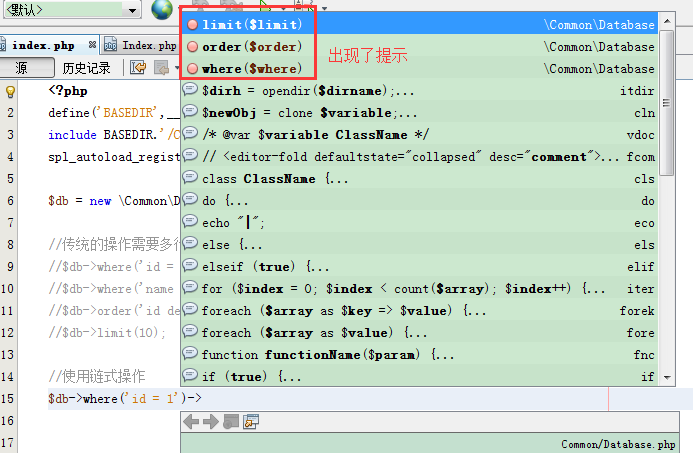Screen dimensions: 693x453
Task: Switch to the index.php editor tab
Action: (43, 45)
